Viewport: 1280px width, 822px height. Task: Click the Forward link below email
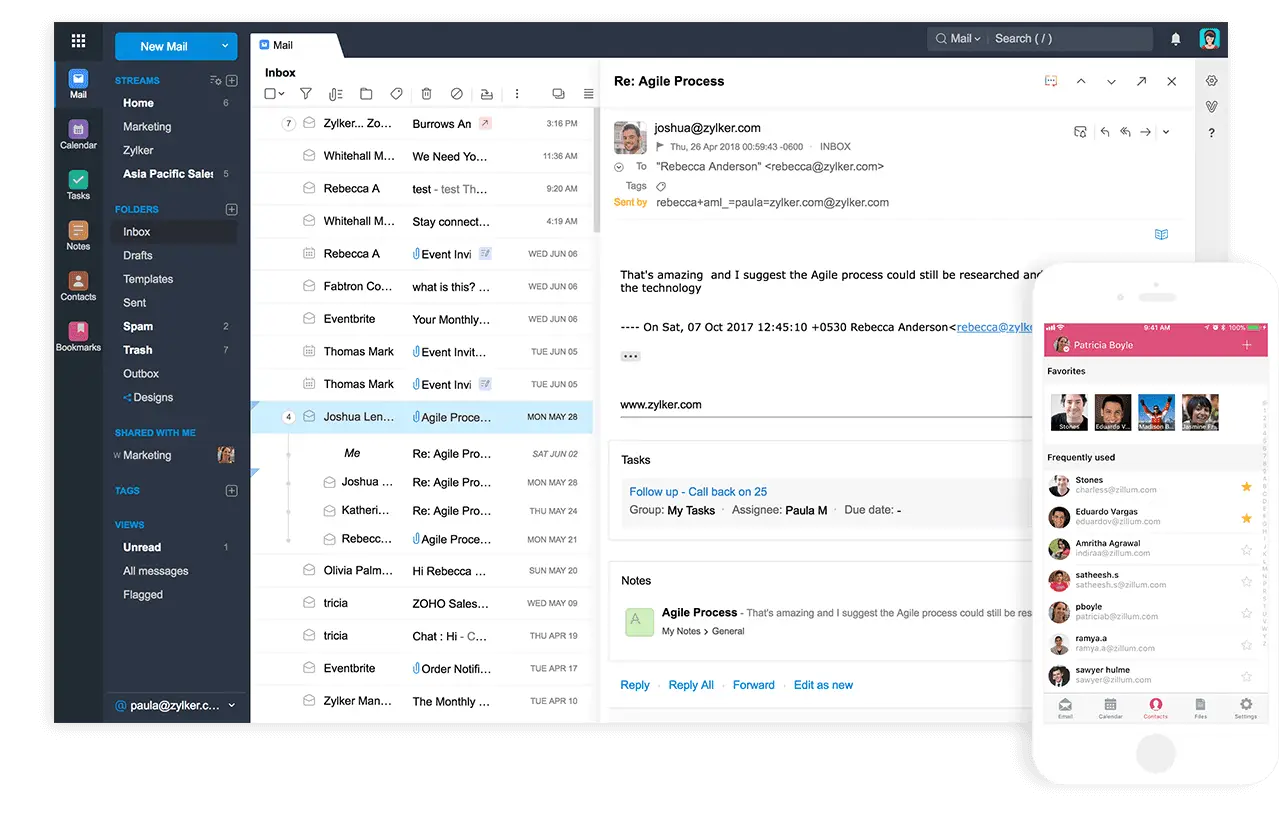pyautogui.click(x=753, y=685)
